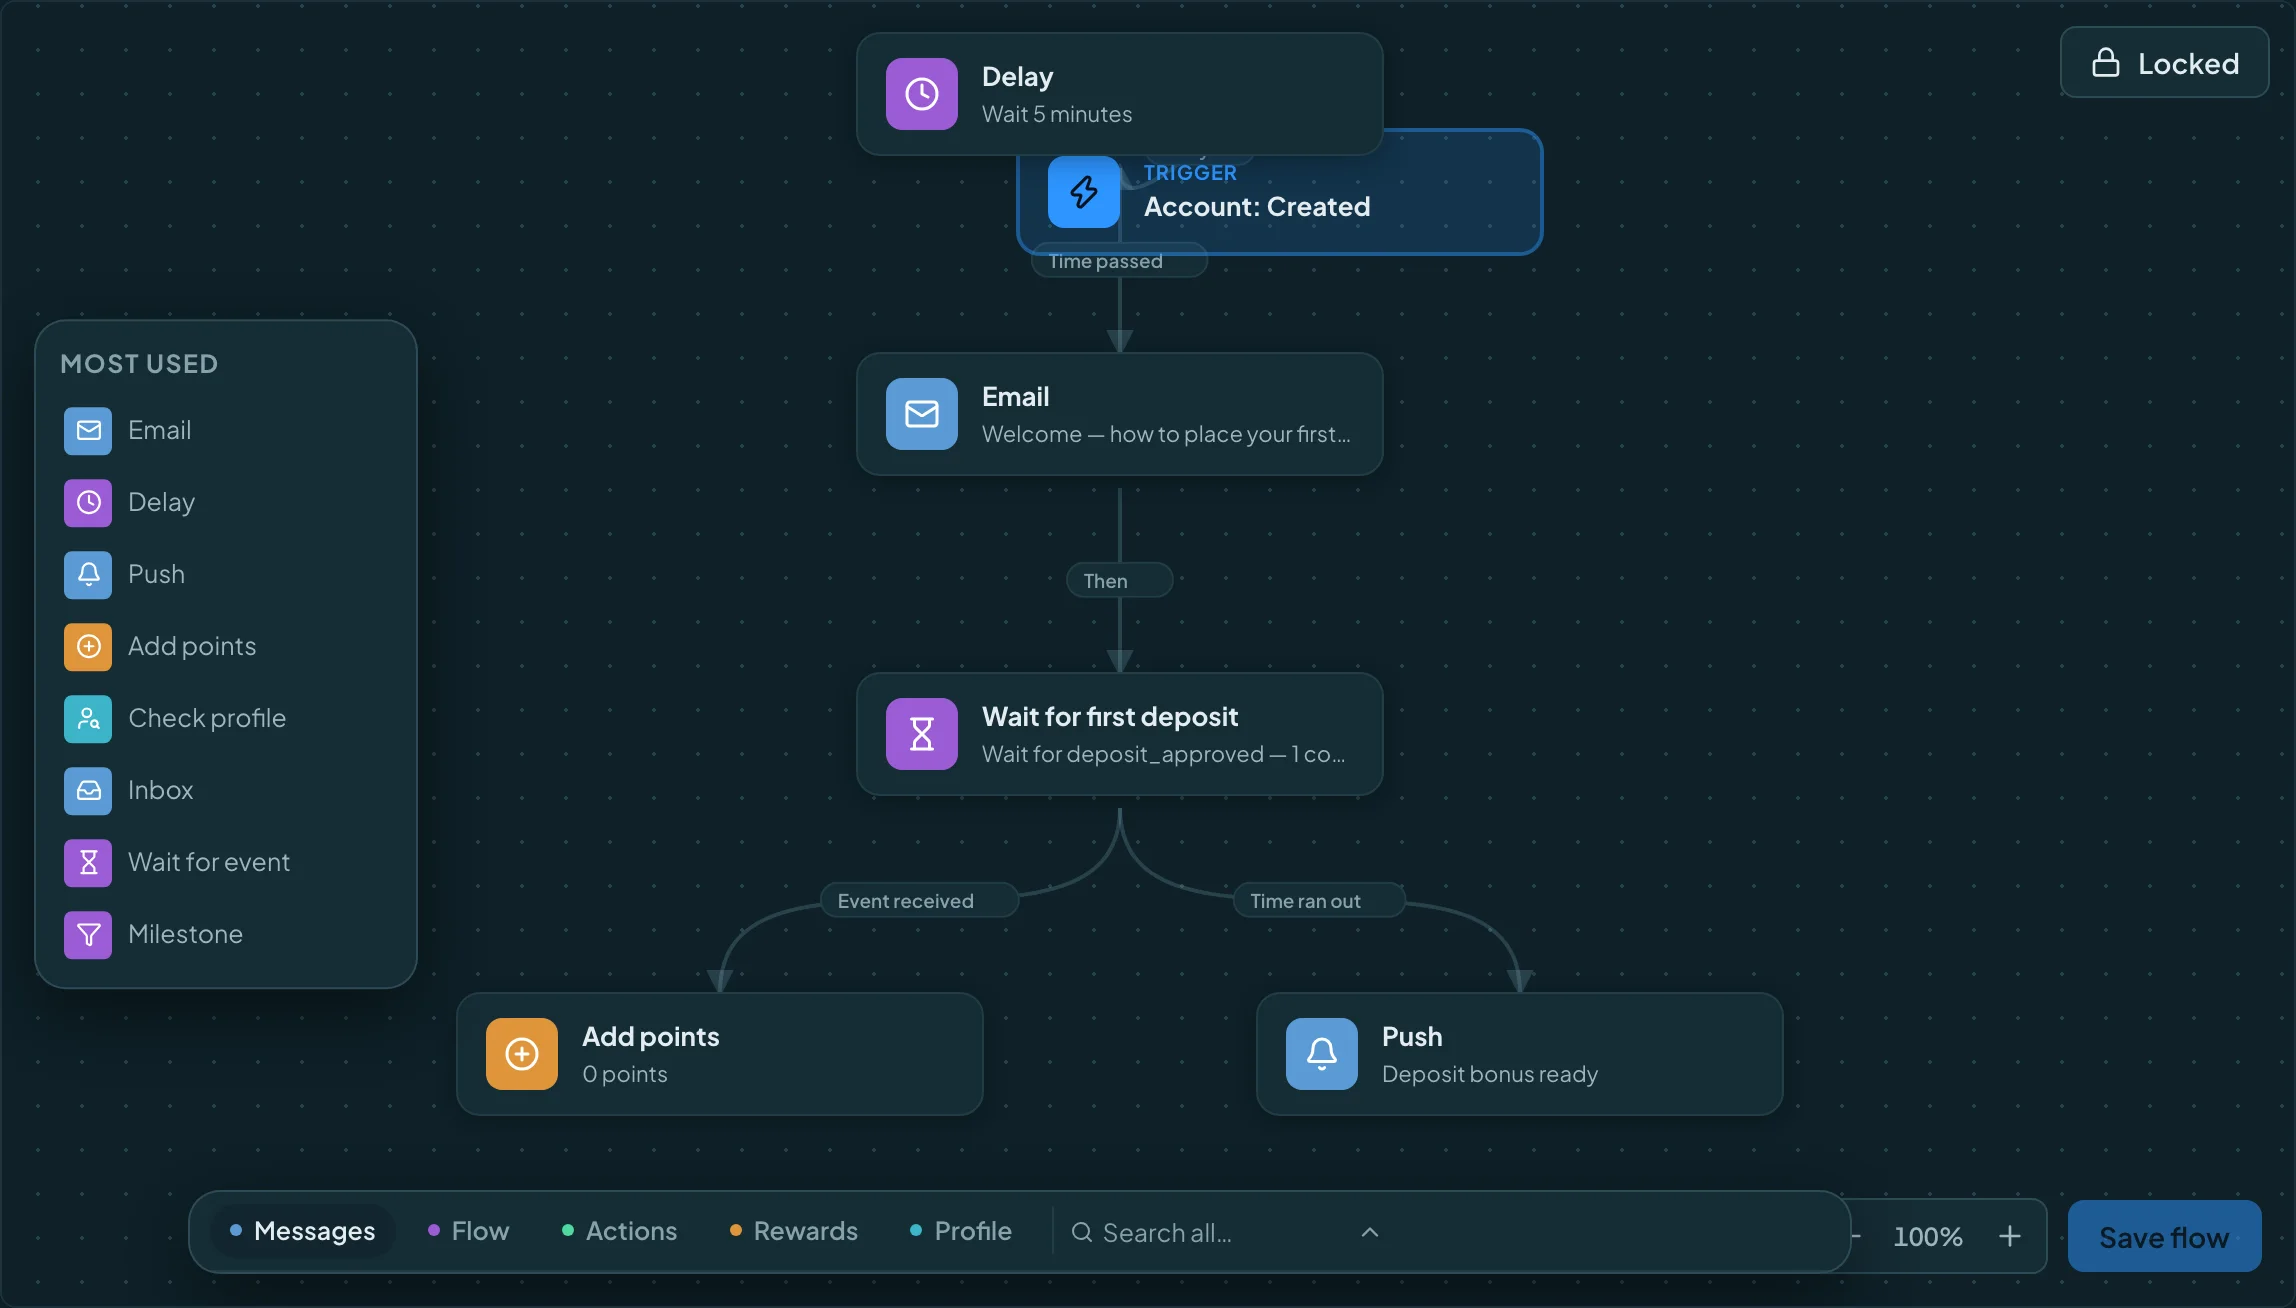This screenshot has height=1308, width=2296.
Task: Collapse the bottom bar with chevron up
Action: coord(1370,1232)
